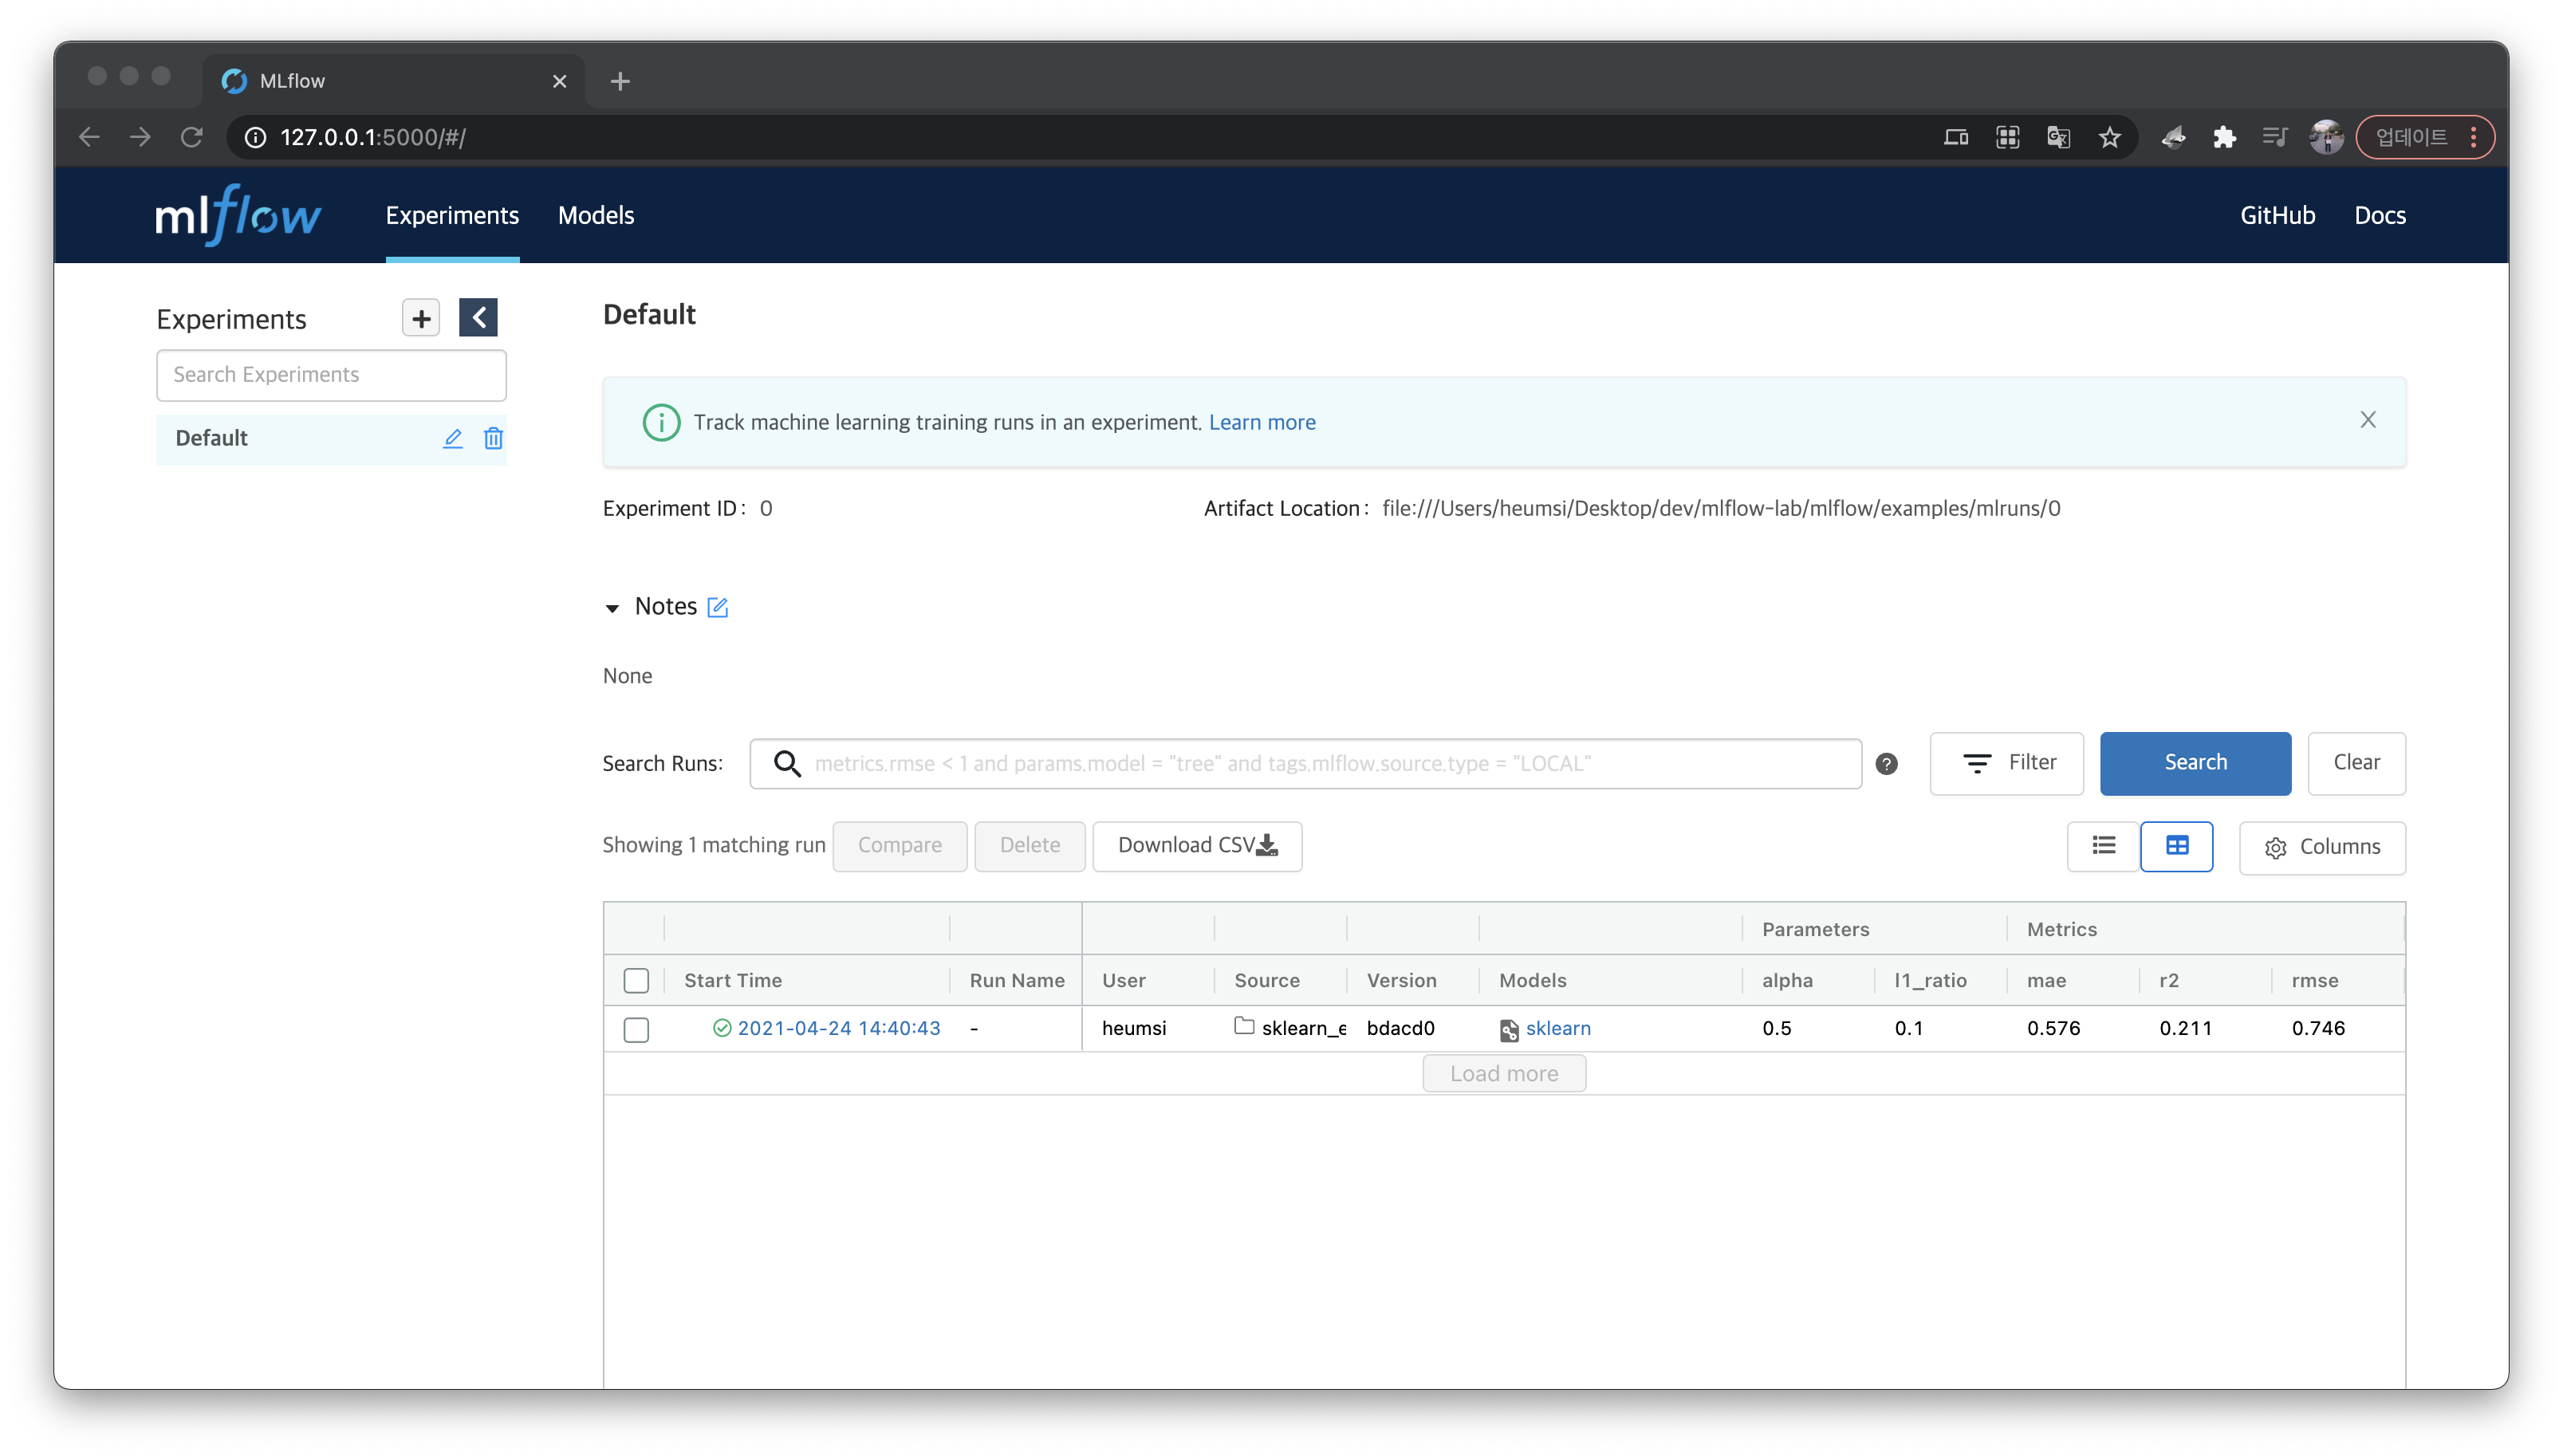Check the select-all runs header checkbox
This screenshot has width=2563, height=1456.
636,980
